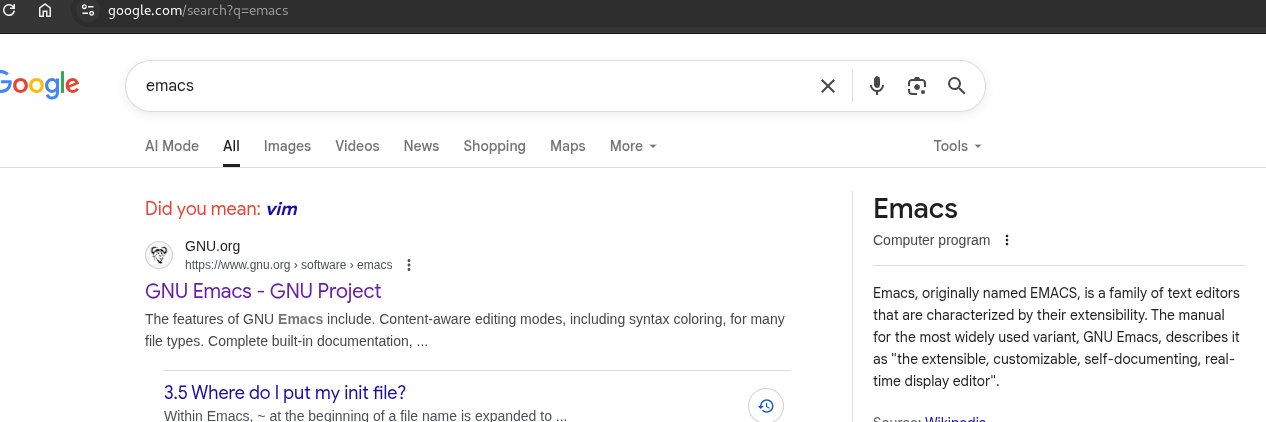Open 'Where do I put my init file?'
1266x422 pixels.
pos(285,392)
